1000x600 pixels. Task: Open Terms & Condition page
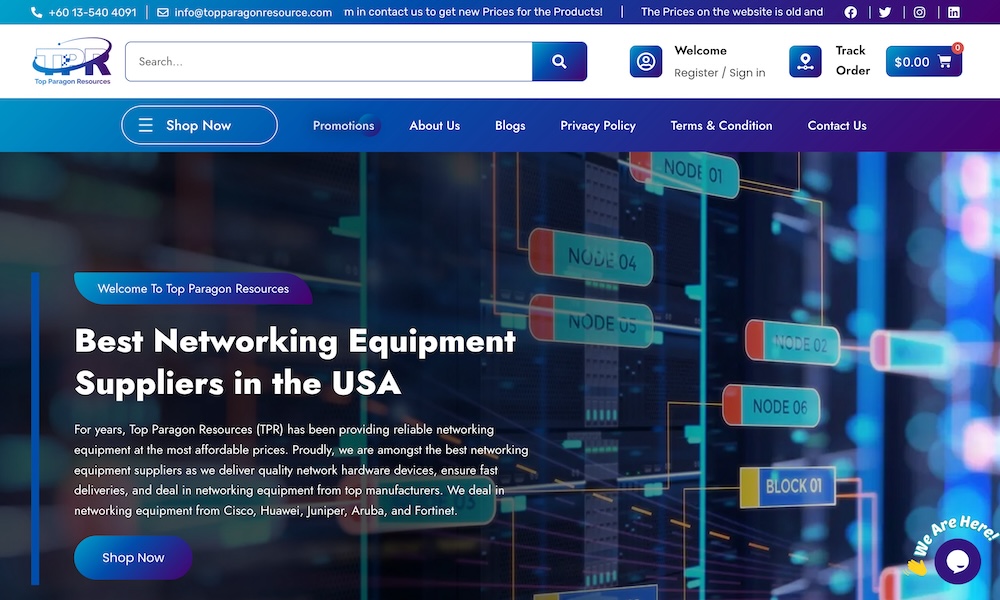click(721, 126)
